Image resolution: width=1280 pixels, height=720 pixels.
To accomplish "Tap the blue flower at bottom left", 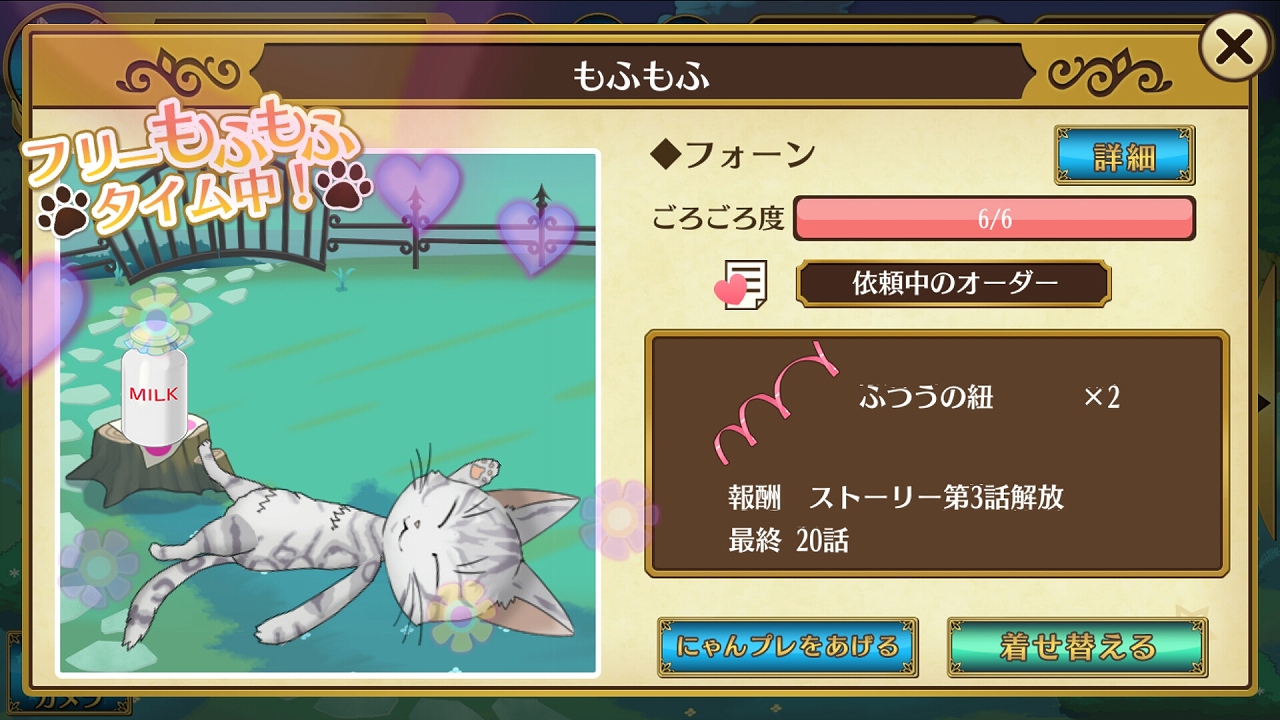I will pos(99,568).
